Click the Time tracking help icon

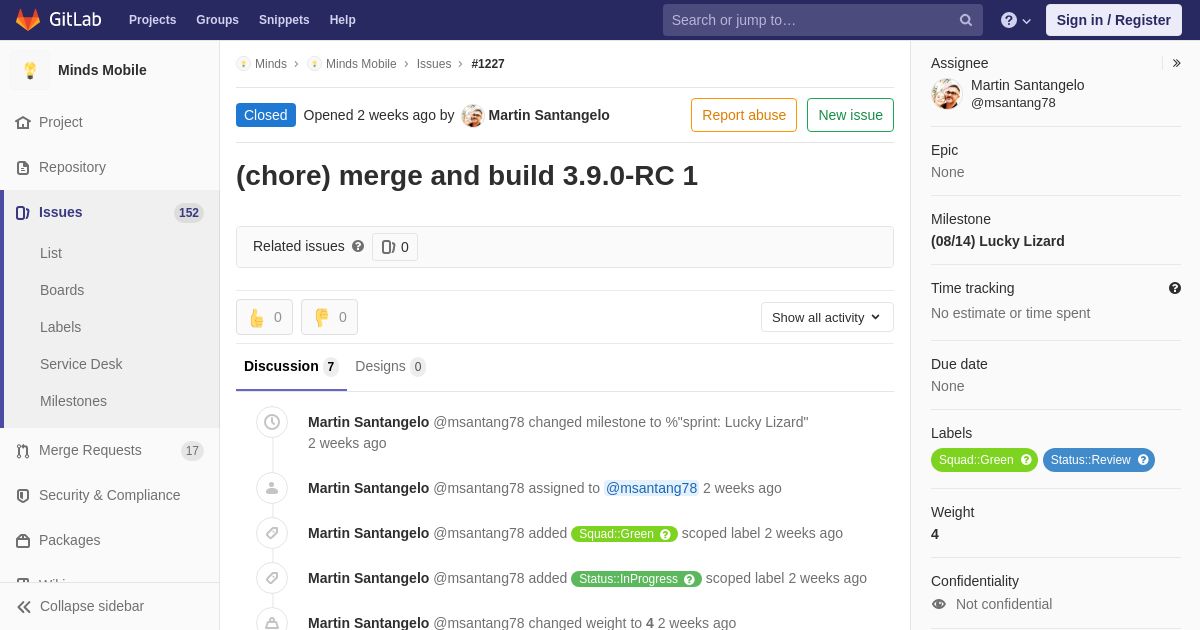click(1175, 288)
